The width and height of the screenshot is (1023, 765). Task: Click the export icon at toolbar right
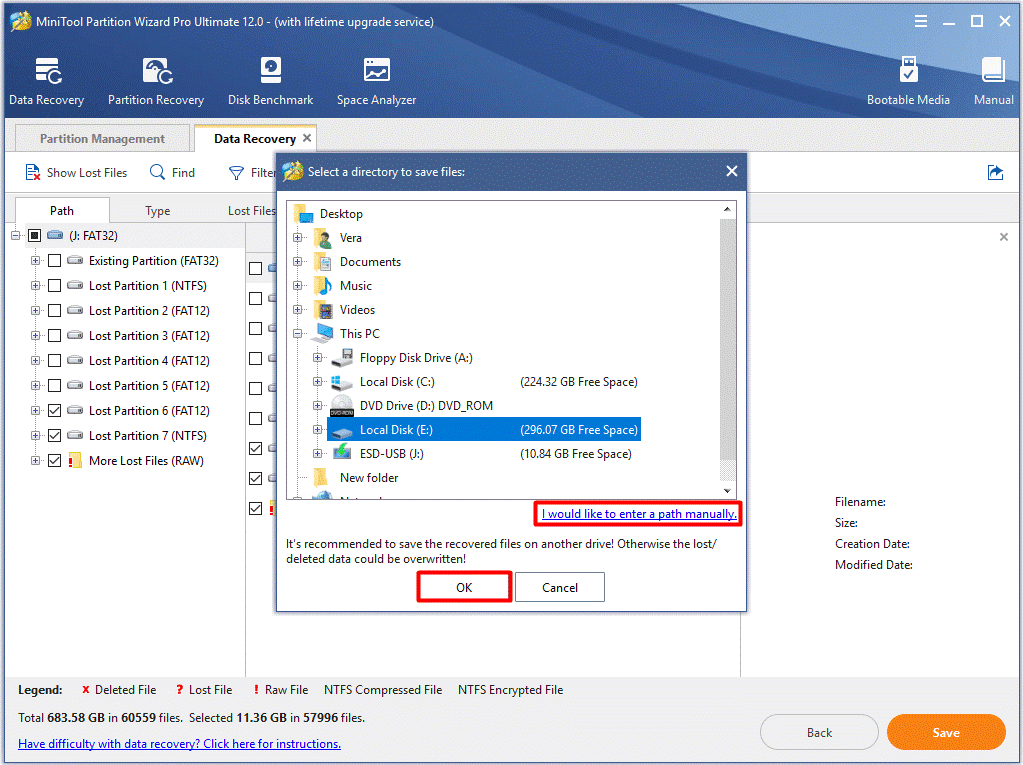tap(995, 173)
